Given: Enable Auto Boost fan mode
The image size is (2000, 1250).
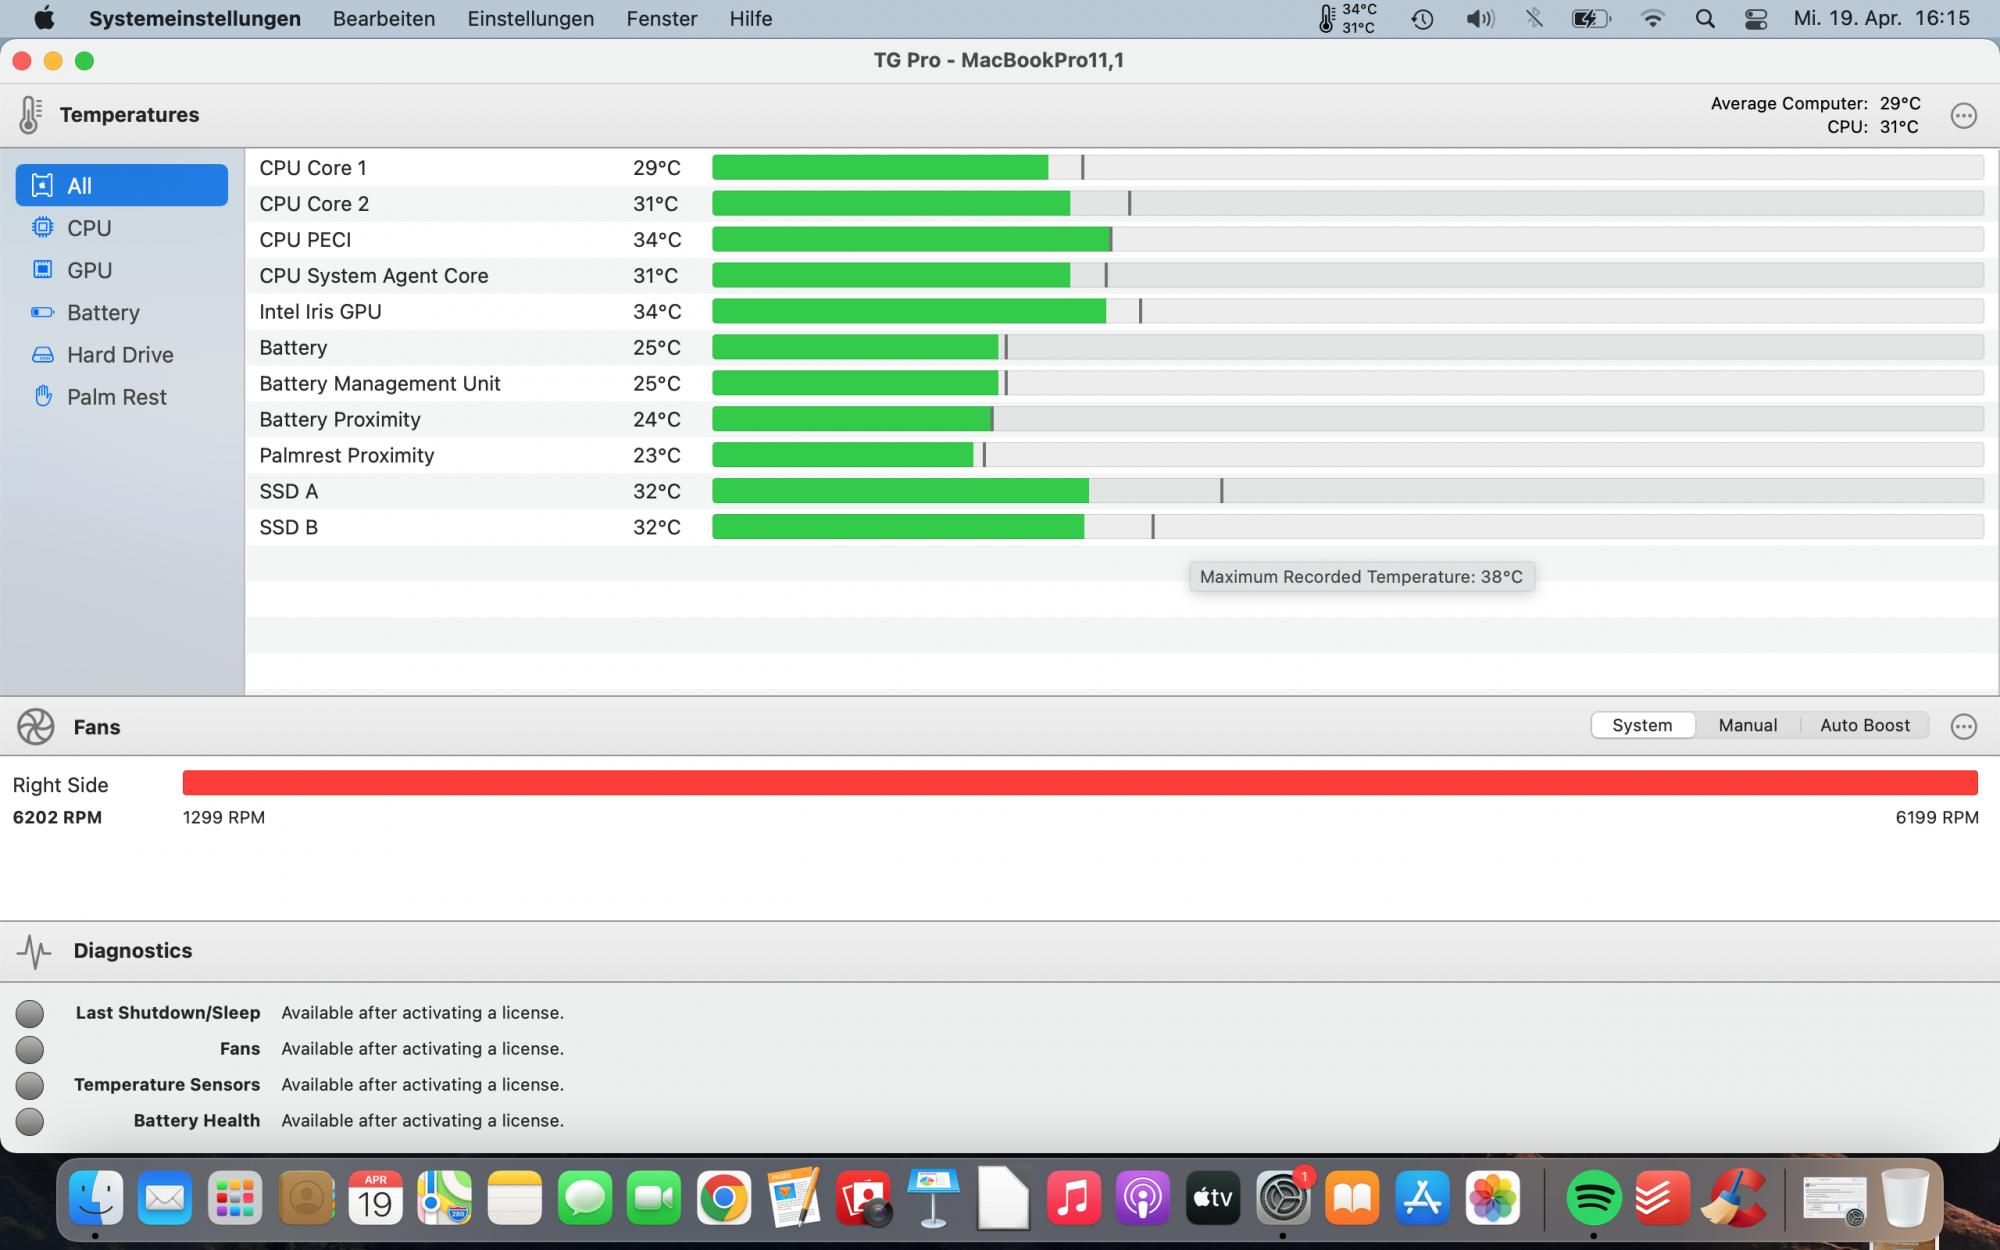Looking at the screenshot, I should [1864, 725].
